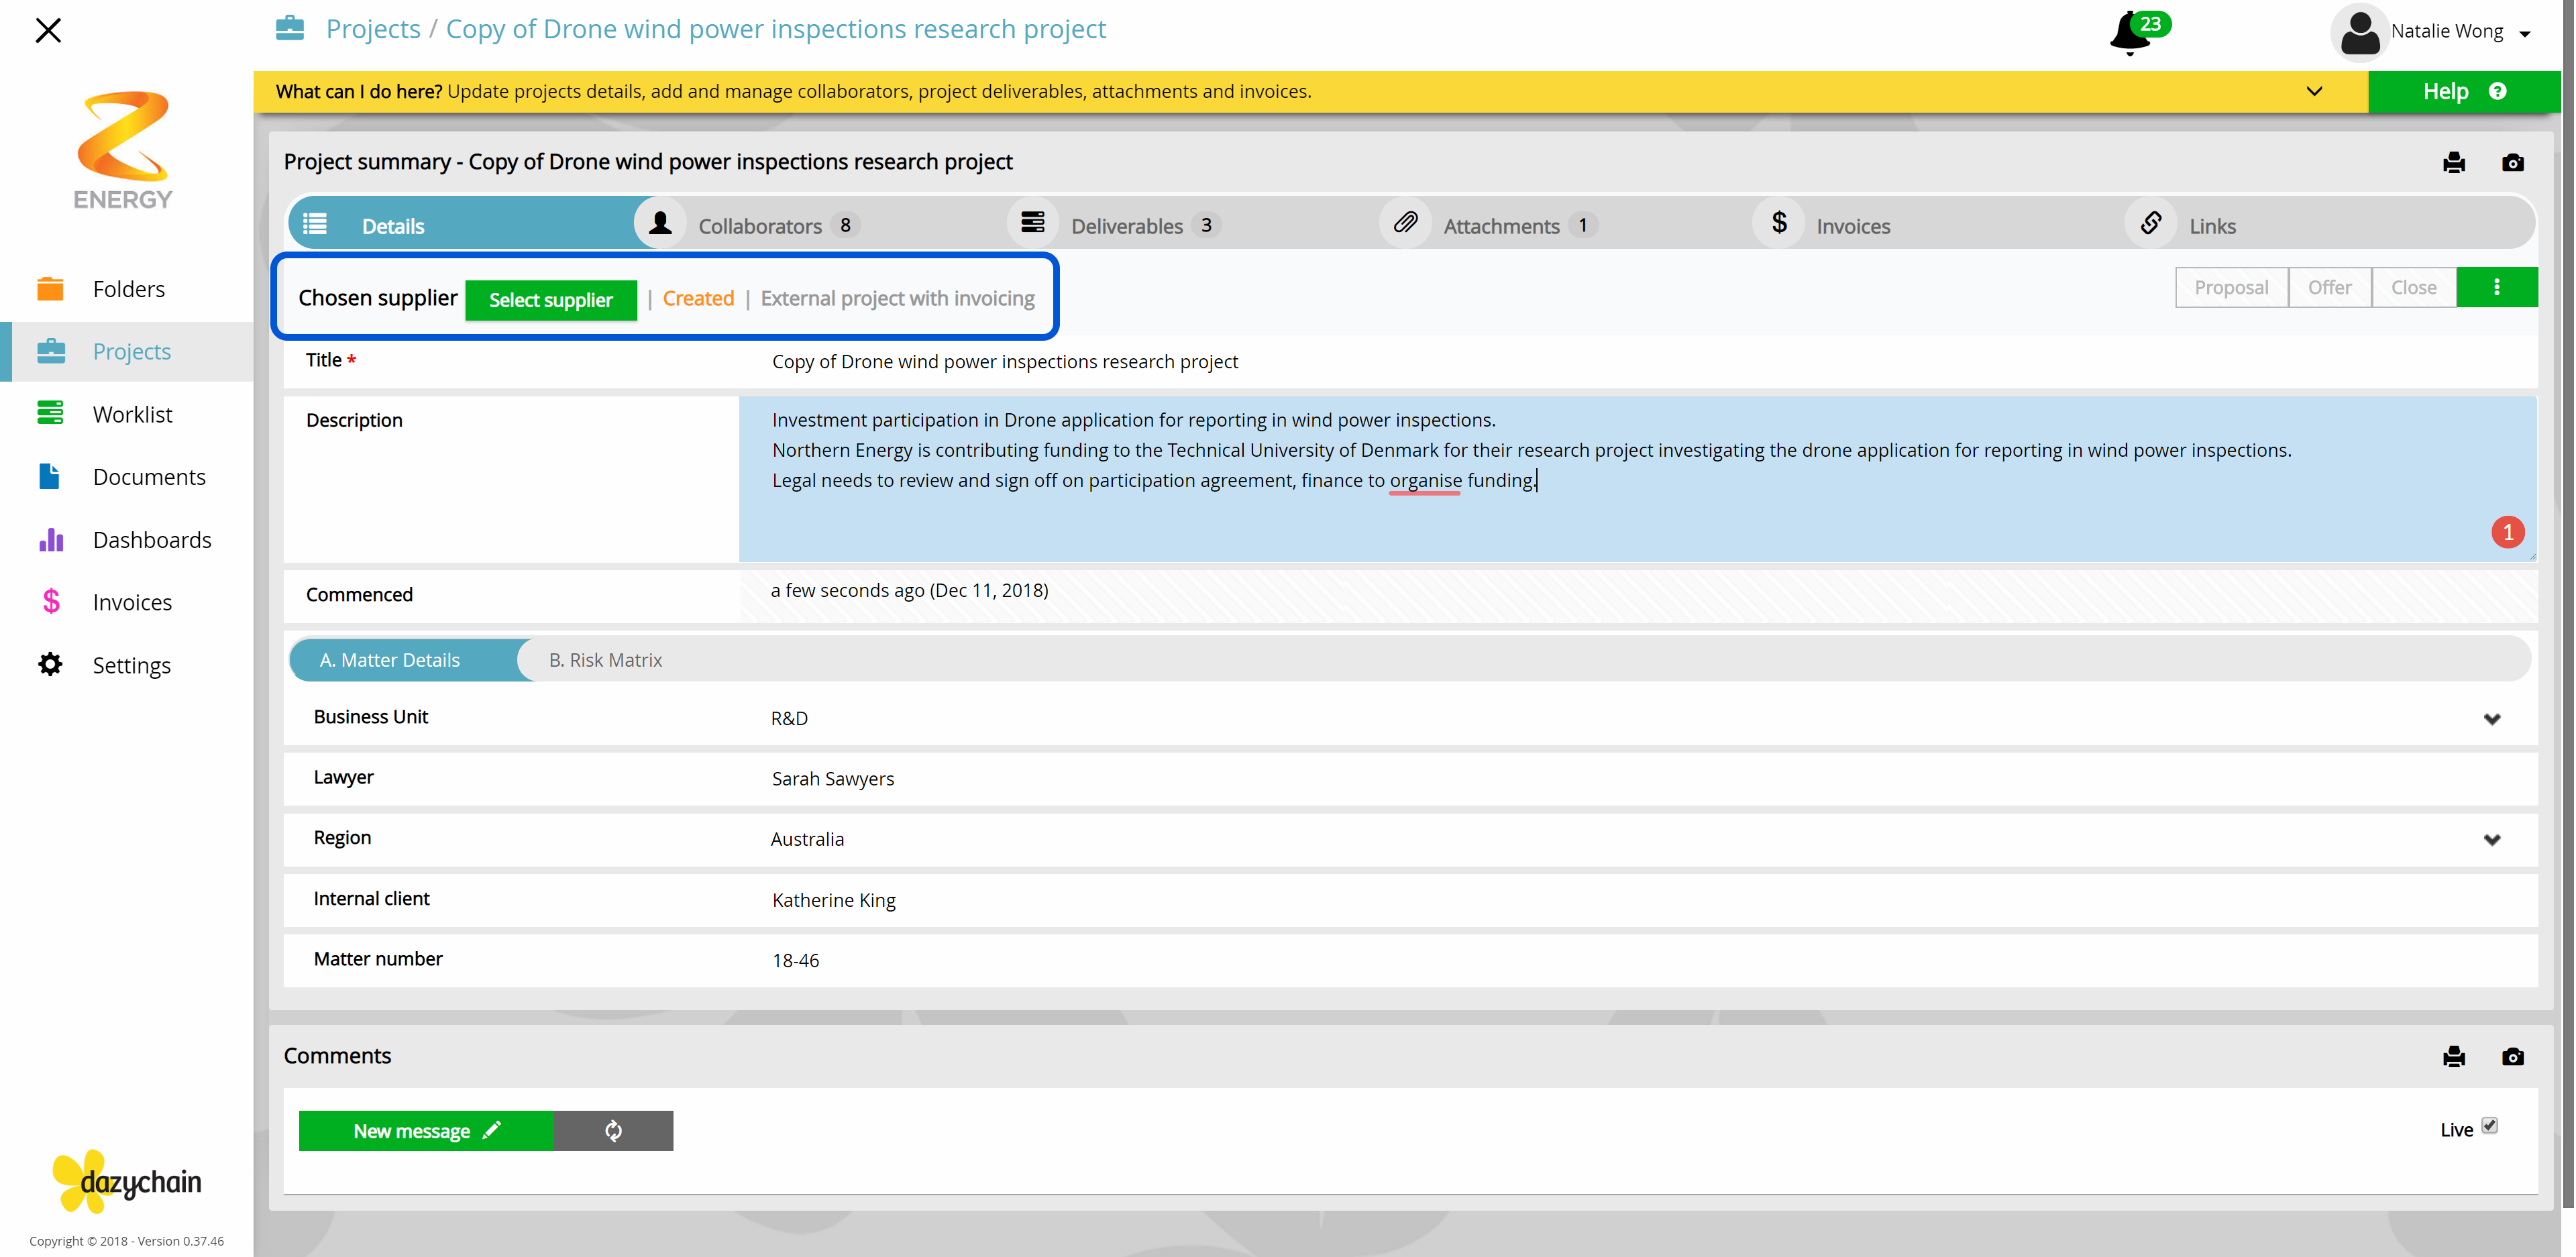
Task: Click the Invoices tab dollar icon
Action: coord(1779,222)
